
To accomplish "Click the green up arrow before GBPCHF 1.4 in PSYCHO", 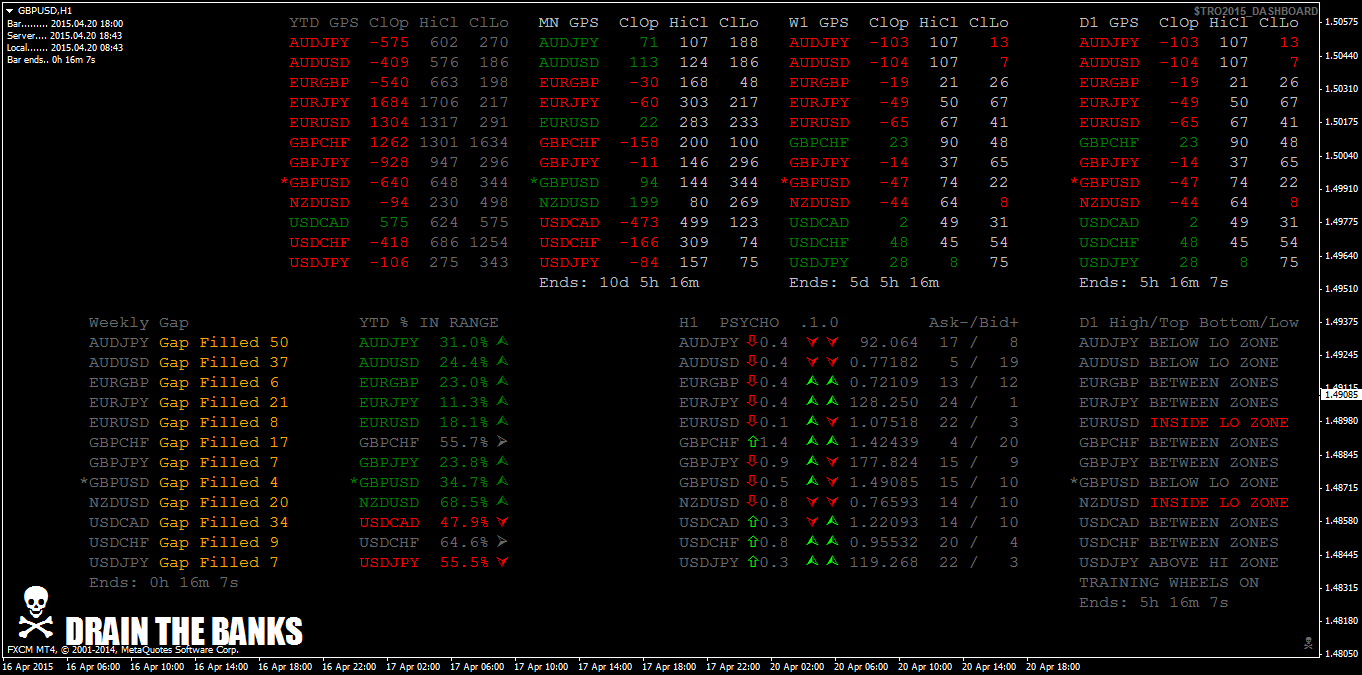I will point(752,442).
